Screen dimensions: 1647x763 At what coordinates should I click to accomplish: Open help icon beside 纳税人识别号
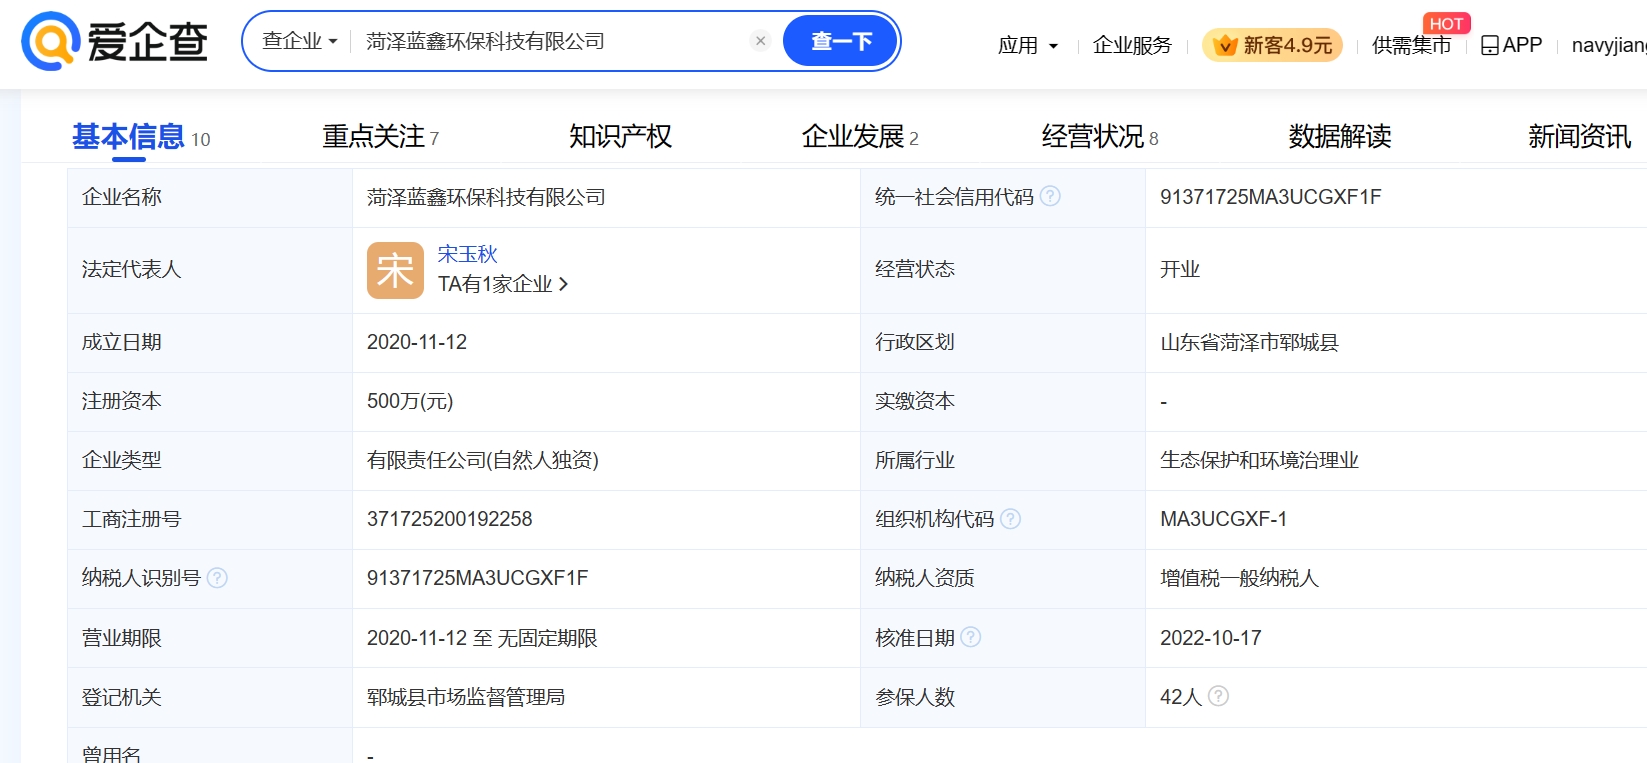click(x=217, y=577)
